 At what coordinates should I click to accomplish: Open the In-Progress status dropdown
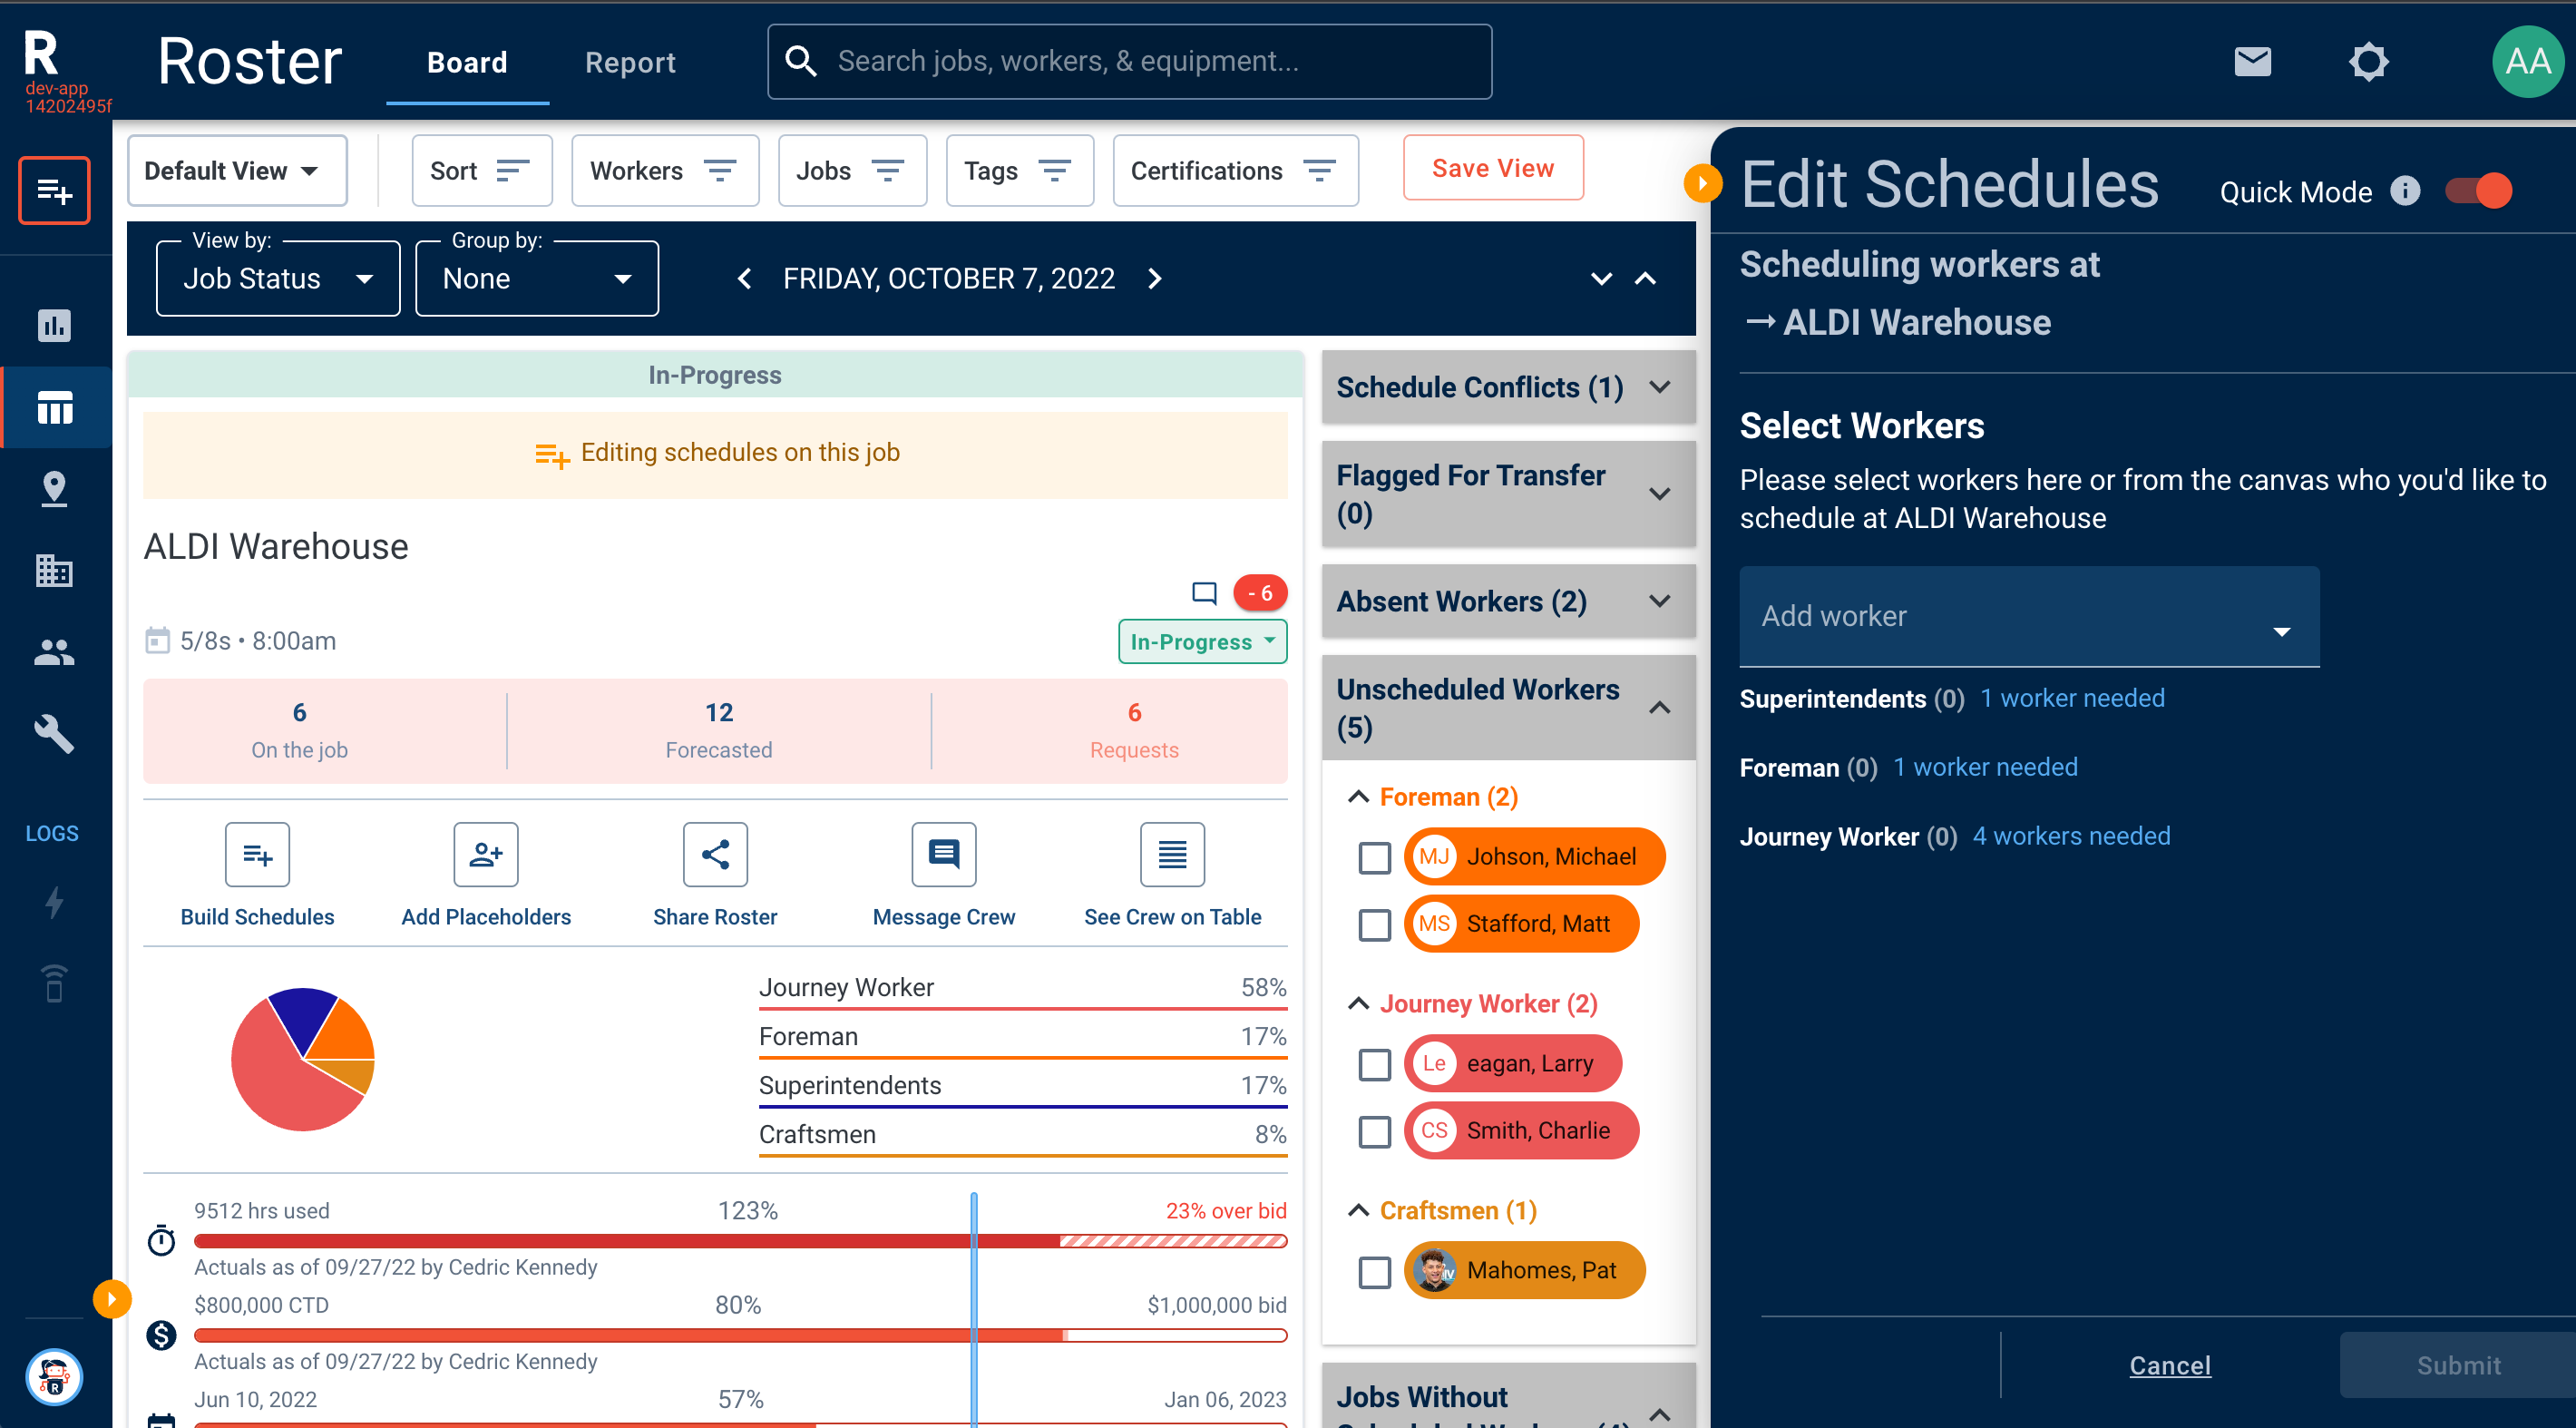(1202, 642)
